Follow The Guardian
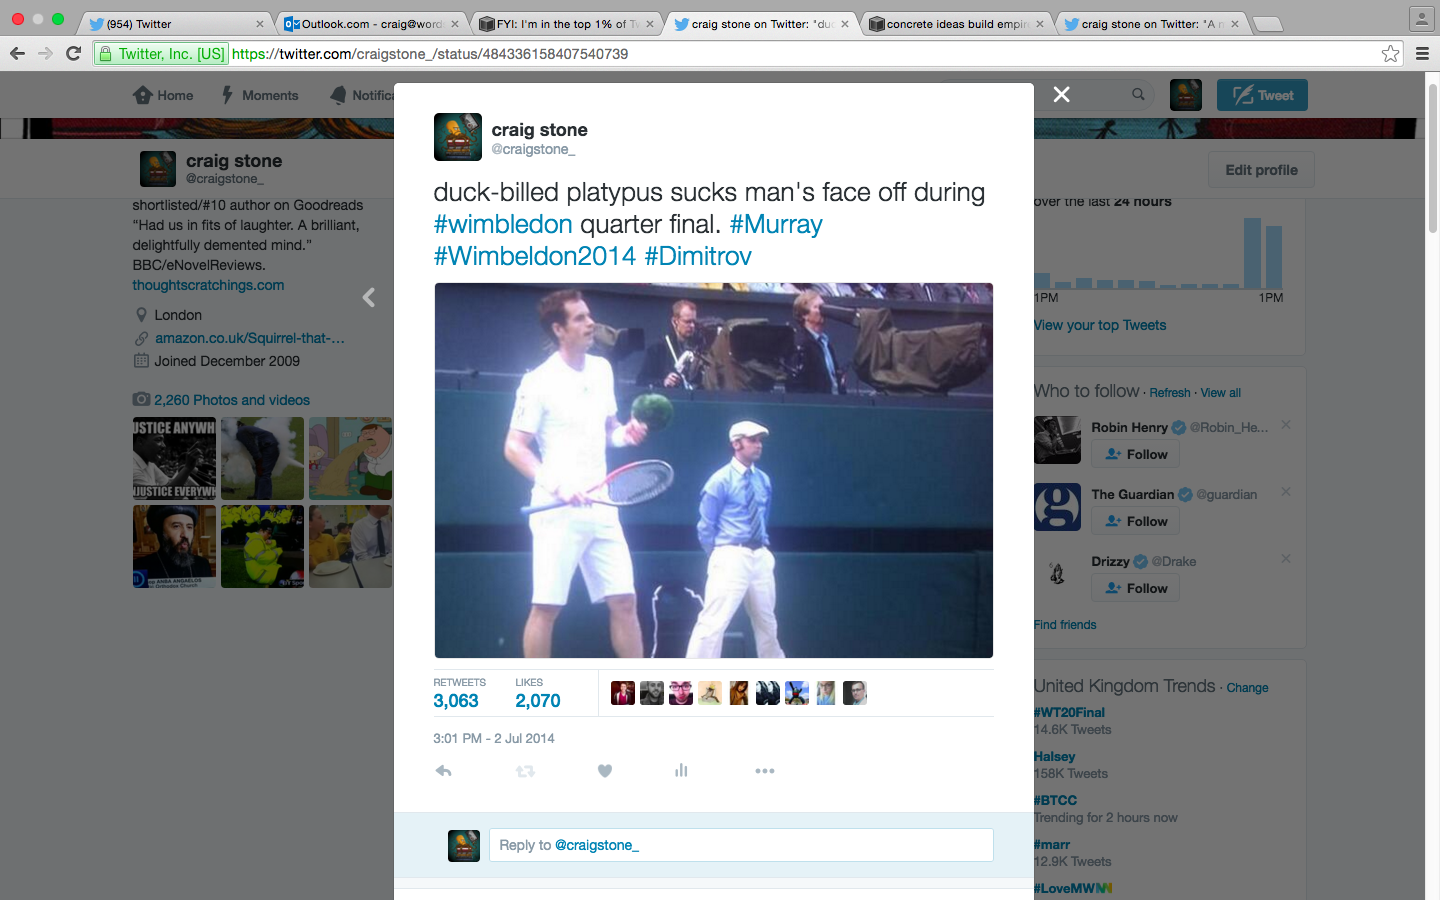This screenshot has width=1440, height=900. coord(1136,521)
